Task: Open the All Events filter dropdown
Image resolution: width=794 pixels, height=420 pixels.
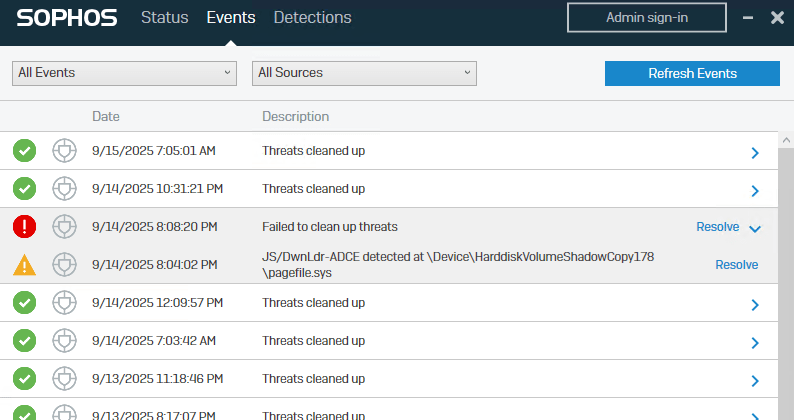Action: (x=124, y=73)
